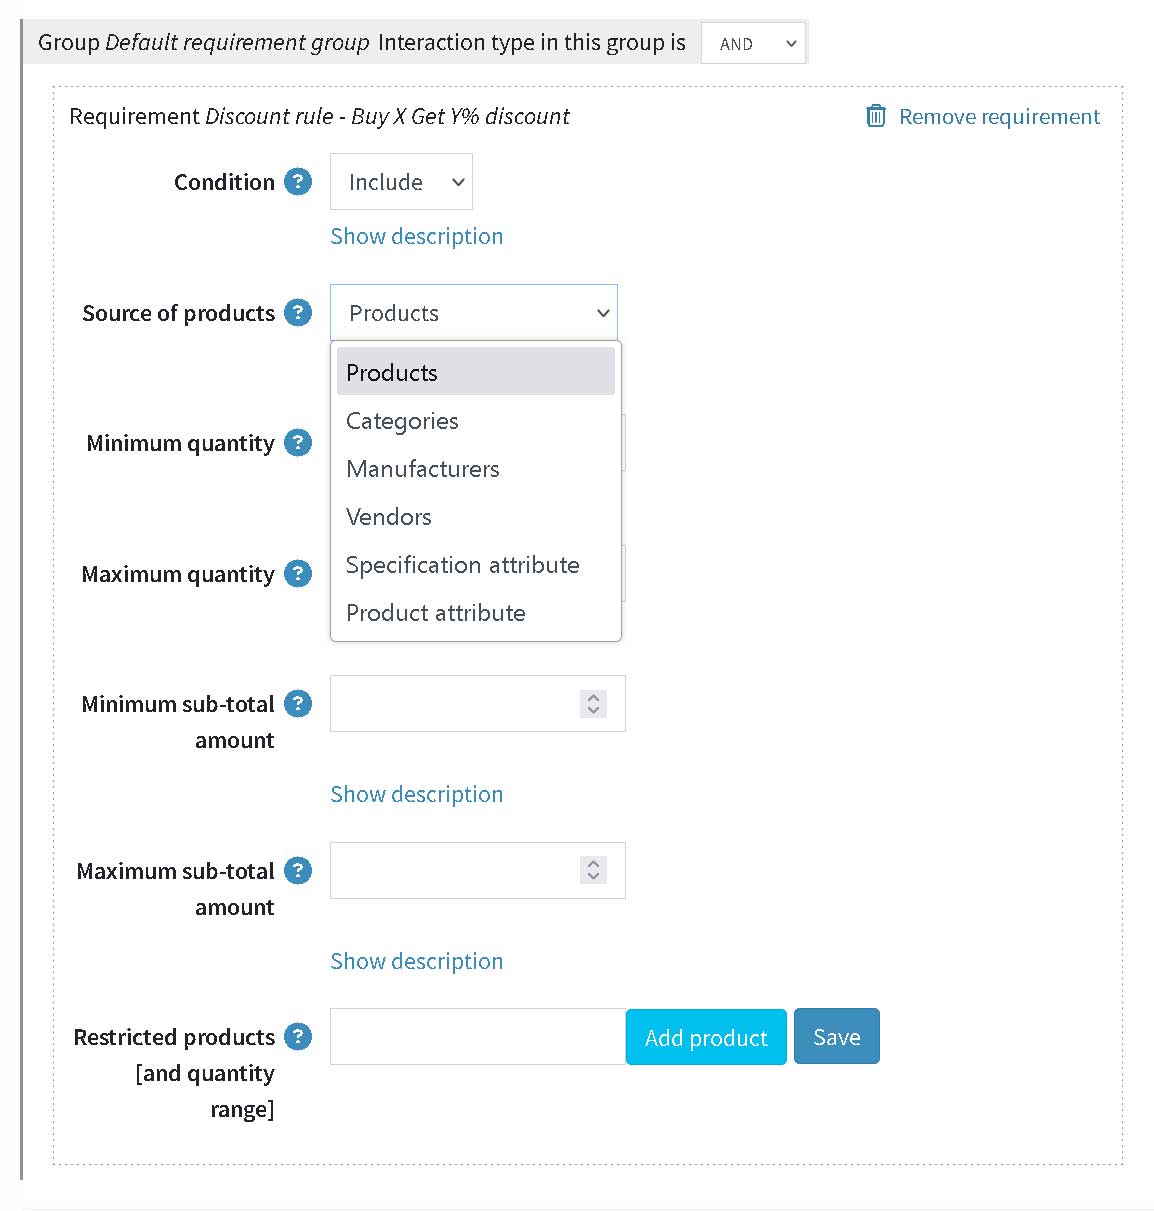The height and width of the screenshot is (1211, 1154).
Task: Open help tooltip for Condition
Action: tap(298, 182)
